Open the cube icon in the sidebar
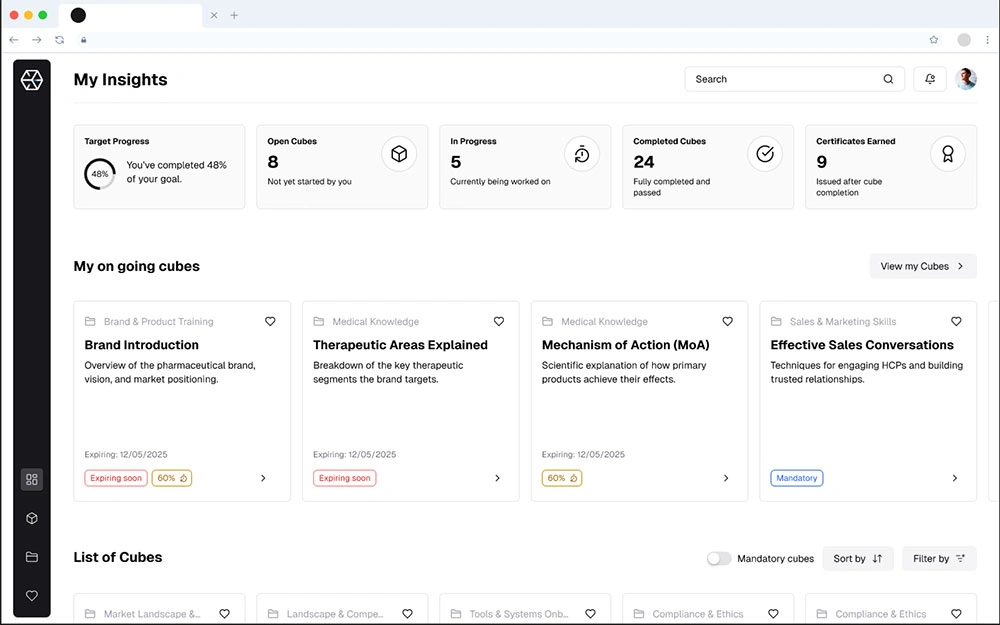 [x=32, y=518]
